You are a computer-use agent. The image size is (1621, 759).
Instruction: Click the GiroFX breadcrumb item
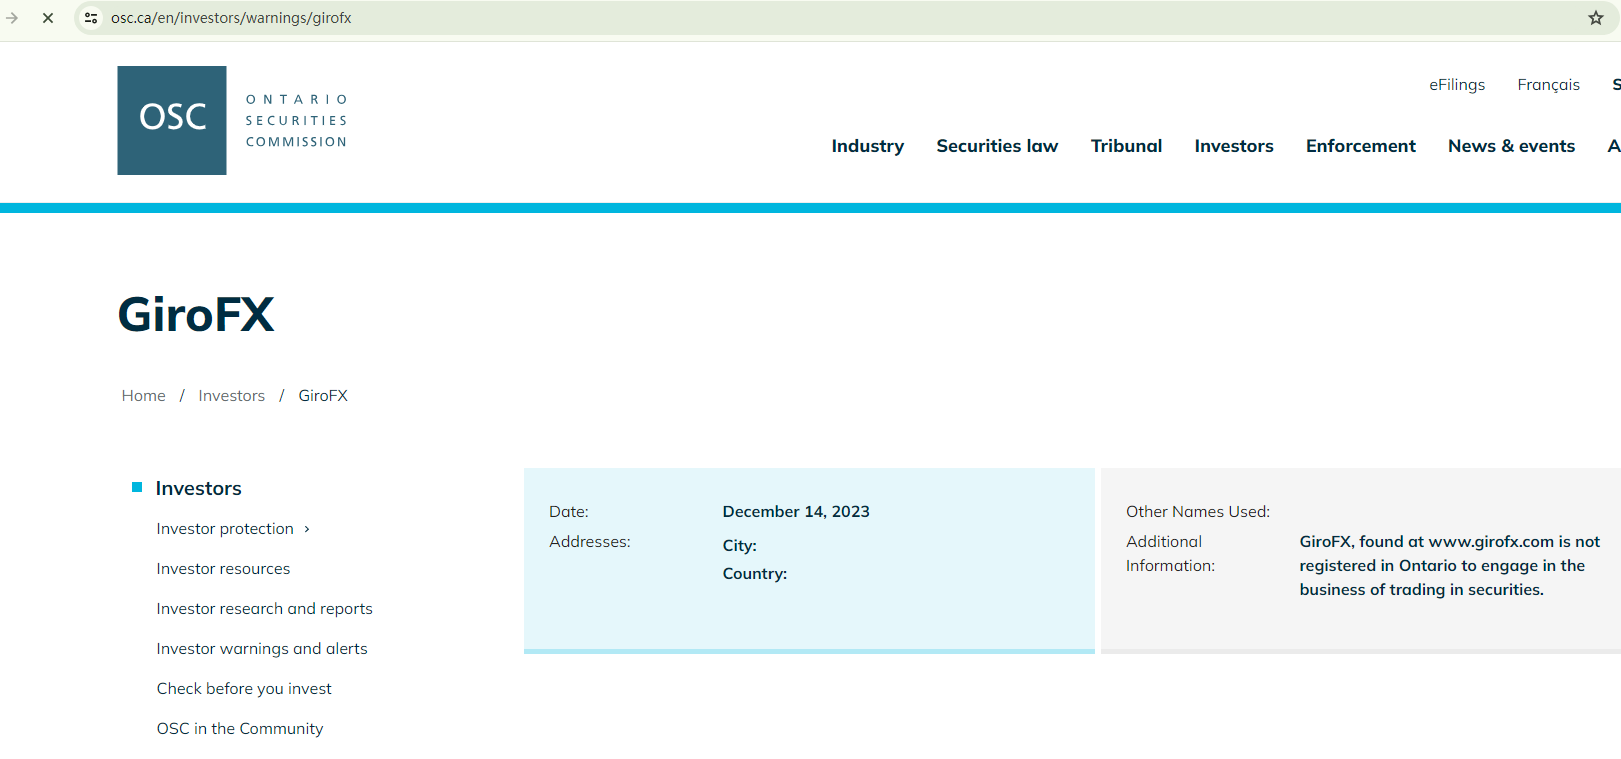323,396
